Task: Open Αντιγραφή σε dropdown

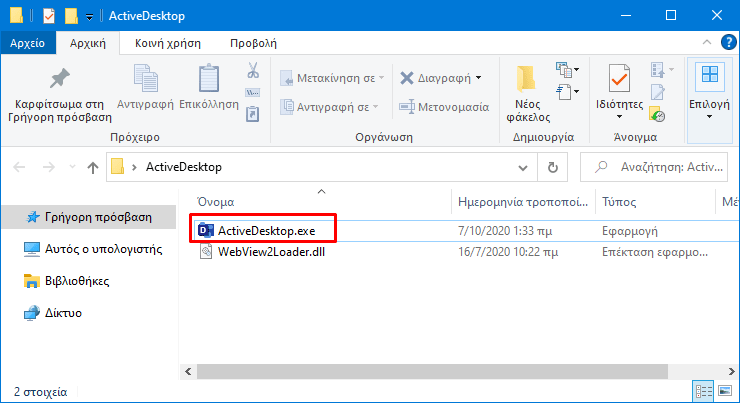Action: pos(329,107)
